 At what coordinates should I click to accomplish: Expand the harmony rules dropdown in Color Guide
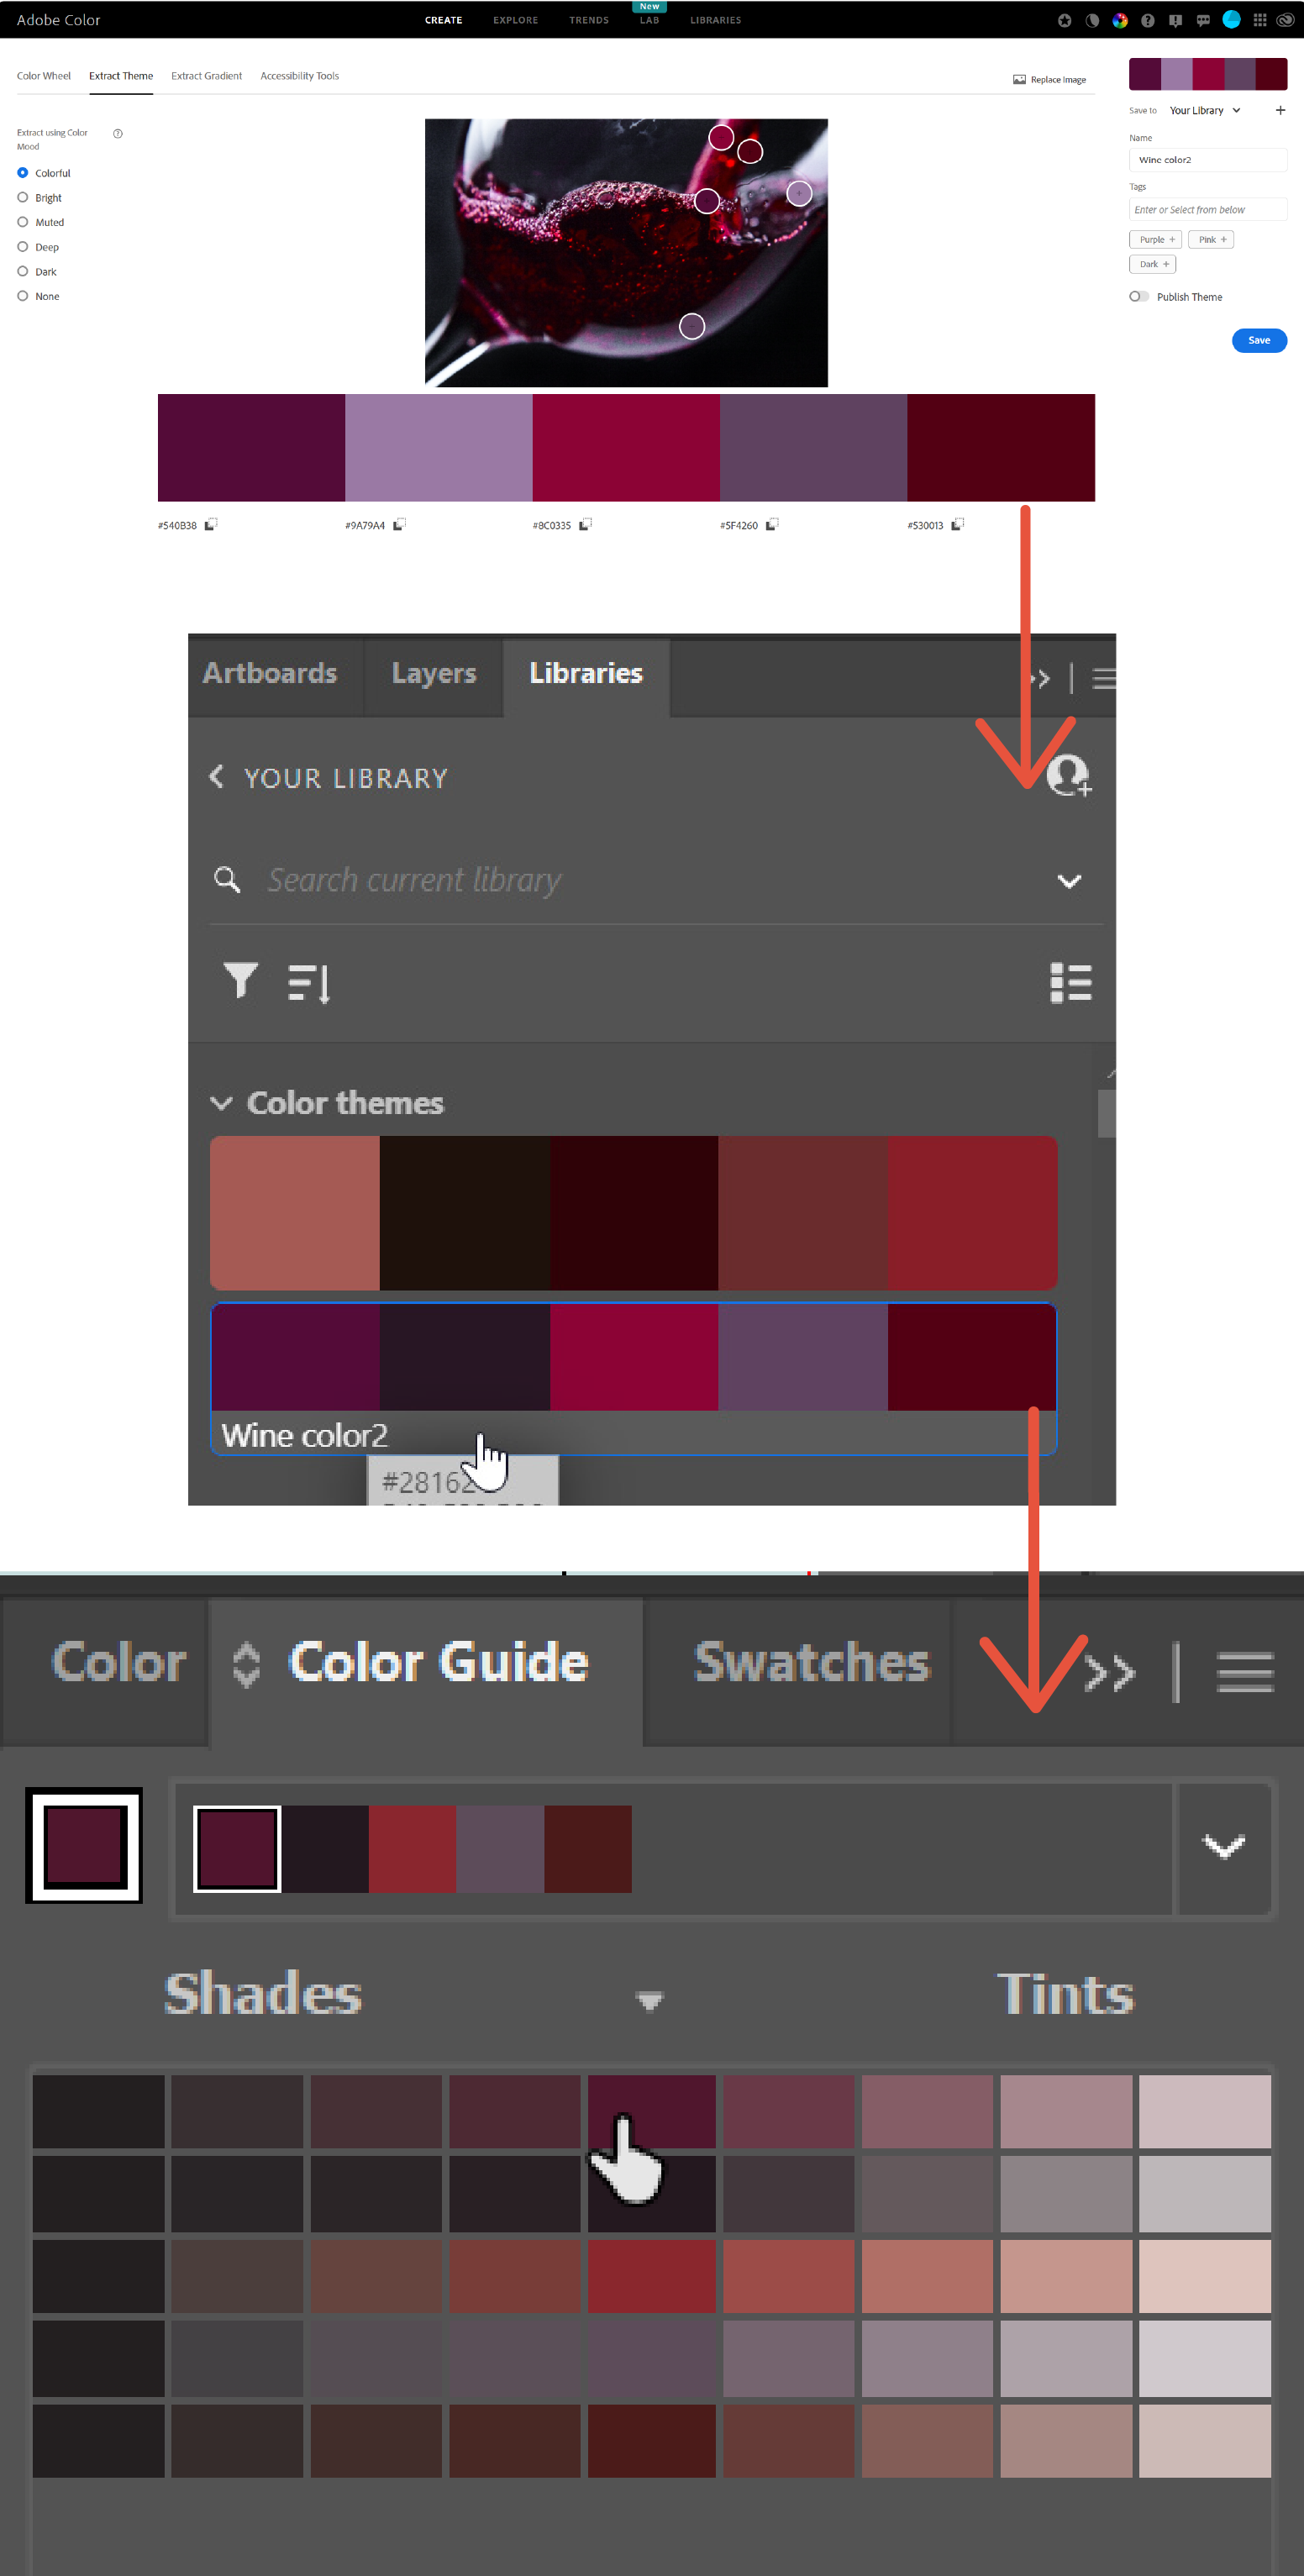click(1224, 1846)
